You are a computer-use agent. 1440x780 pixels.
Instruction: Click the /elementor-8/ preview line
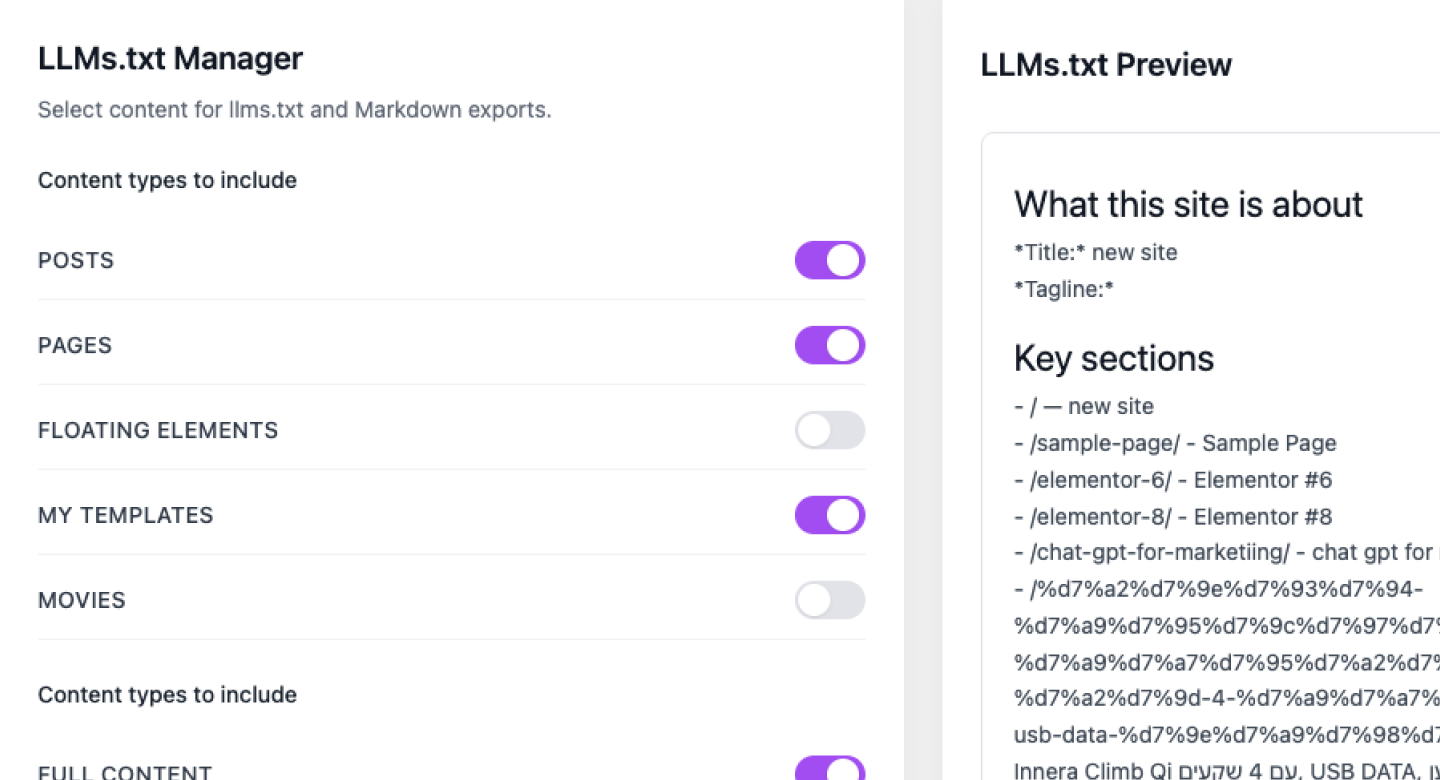(1173, 517)
